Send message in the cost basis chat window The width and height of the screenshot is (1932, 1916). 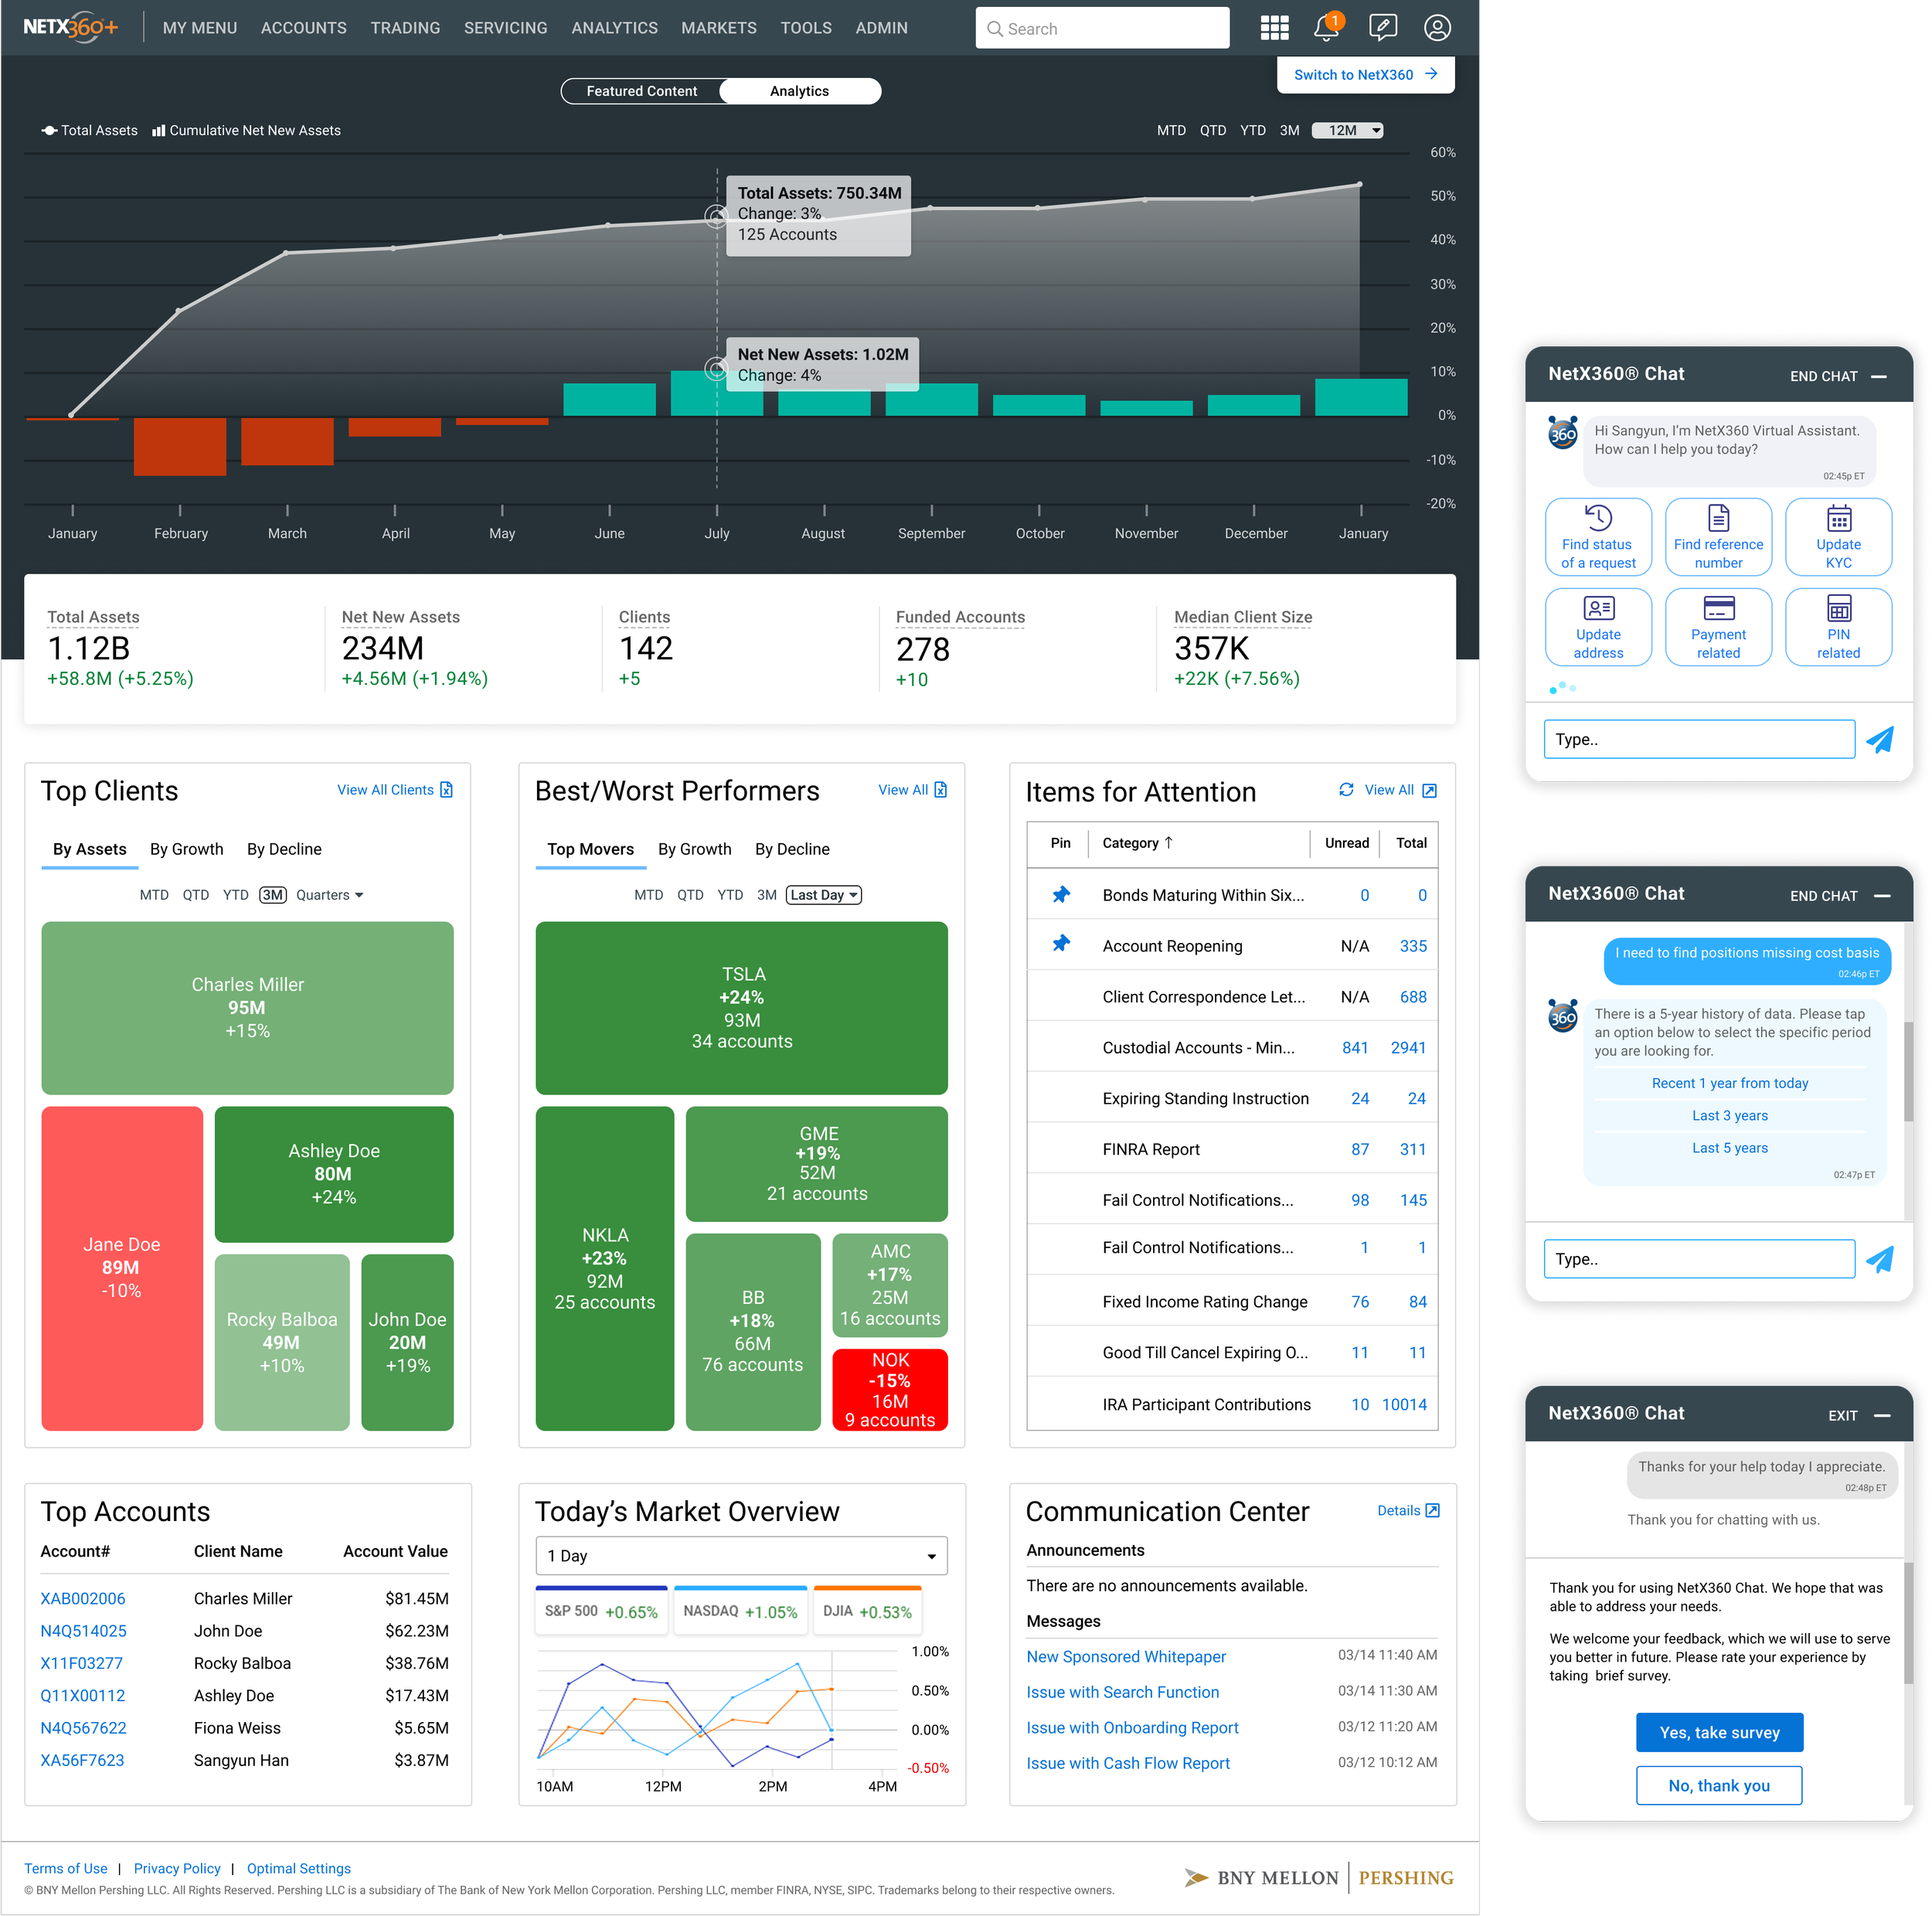pos(1879,1259)
